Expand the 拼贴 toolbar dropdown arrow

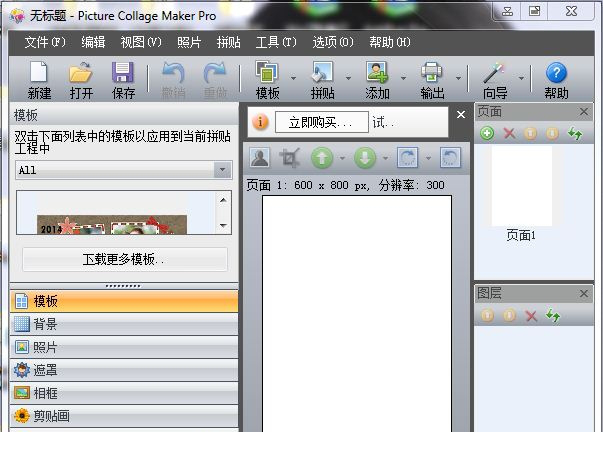(x=348, y=78)
